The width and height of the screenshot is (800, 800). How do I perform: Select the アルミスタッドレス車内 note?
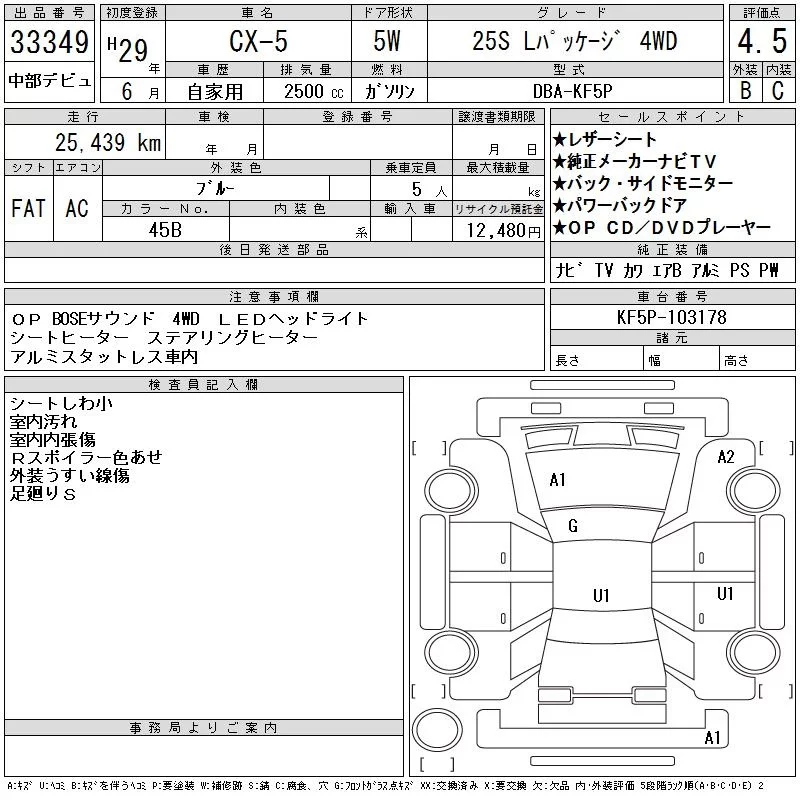[x=104, y=357]
